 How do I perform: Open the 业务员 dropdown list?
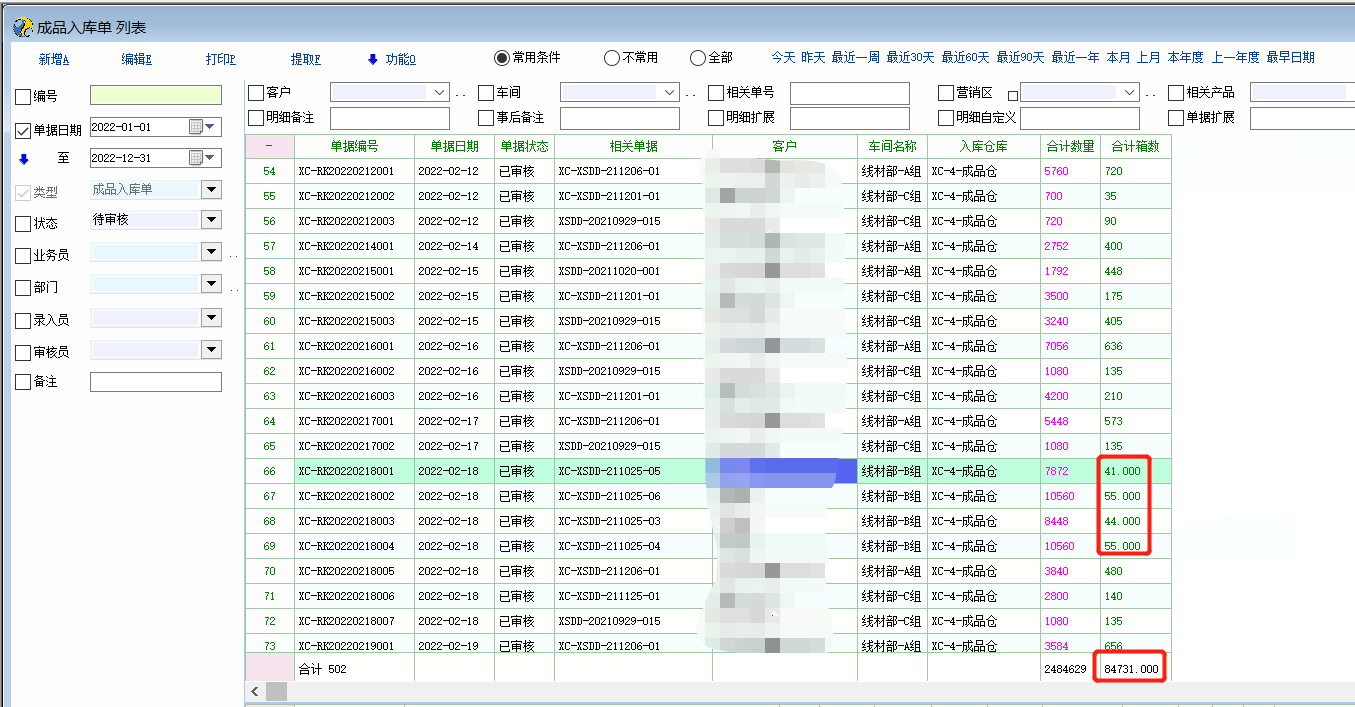pos(210,253)
